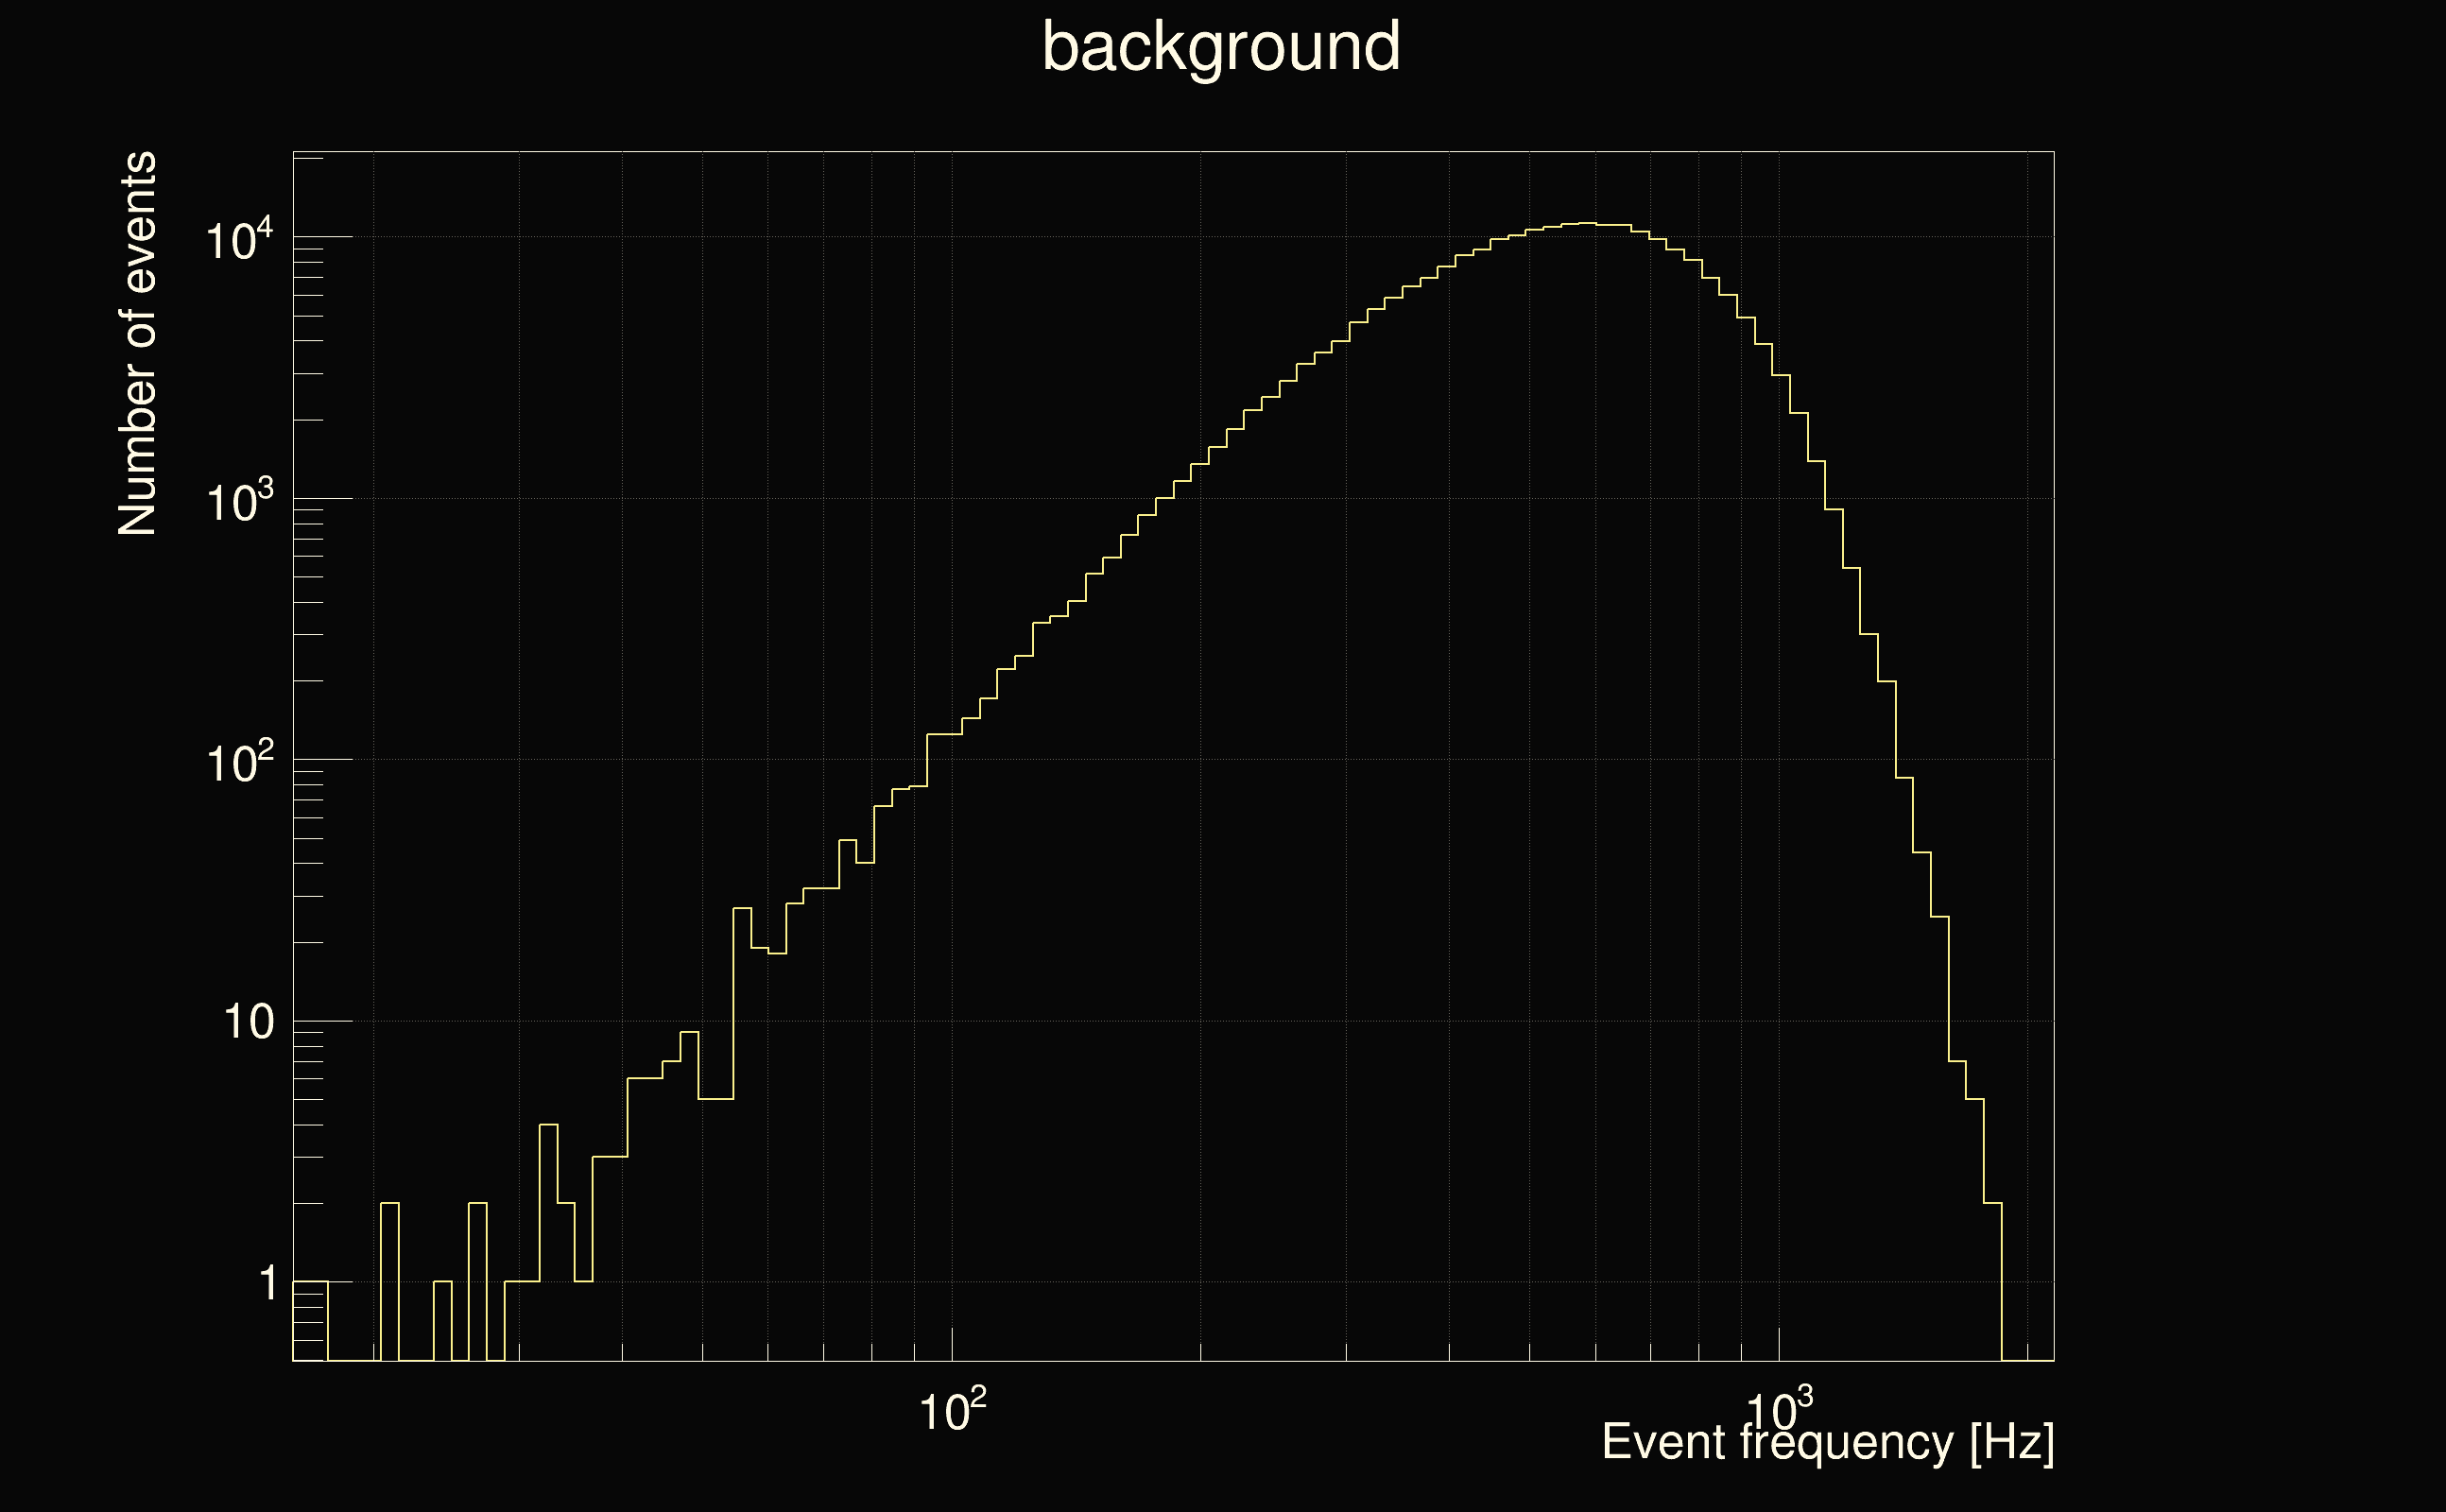This screenshot has height=1512, width=2446.
Task: Click the histogram curve at 10^3 Hz gridline
Action: click(x=1780, y=376)
